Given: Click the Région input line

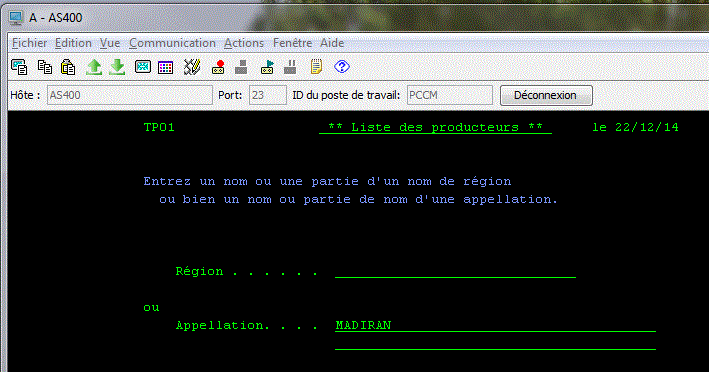Looking at the screenshot, I should 455,271.
